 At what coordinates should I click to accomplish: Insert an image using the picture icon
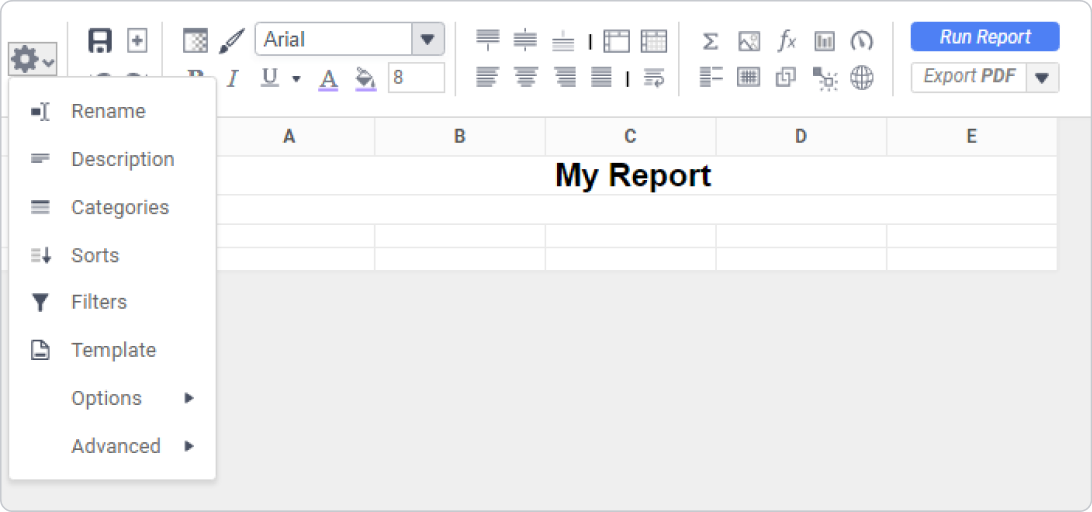click(x=749, y=41)
